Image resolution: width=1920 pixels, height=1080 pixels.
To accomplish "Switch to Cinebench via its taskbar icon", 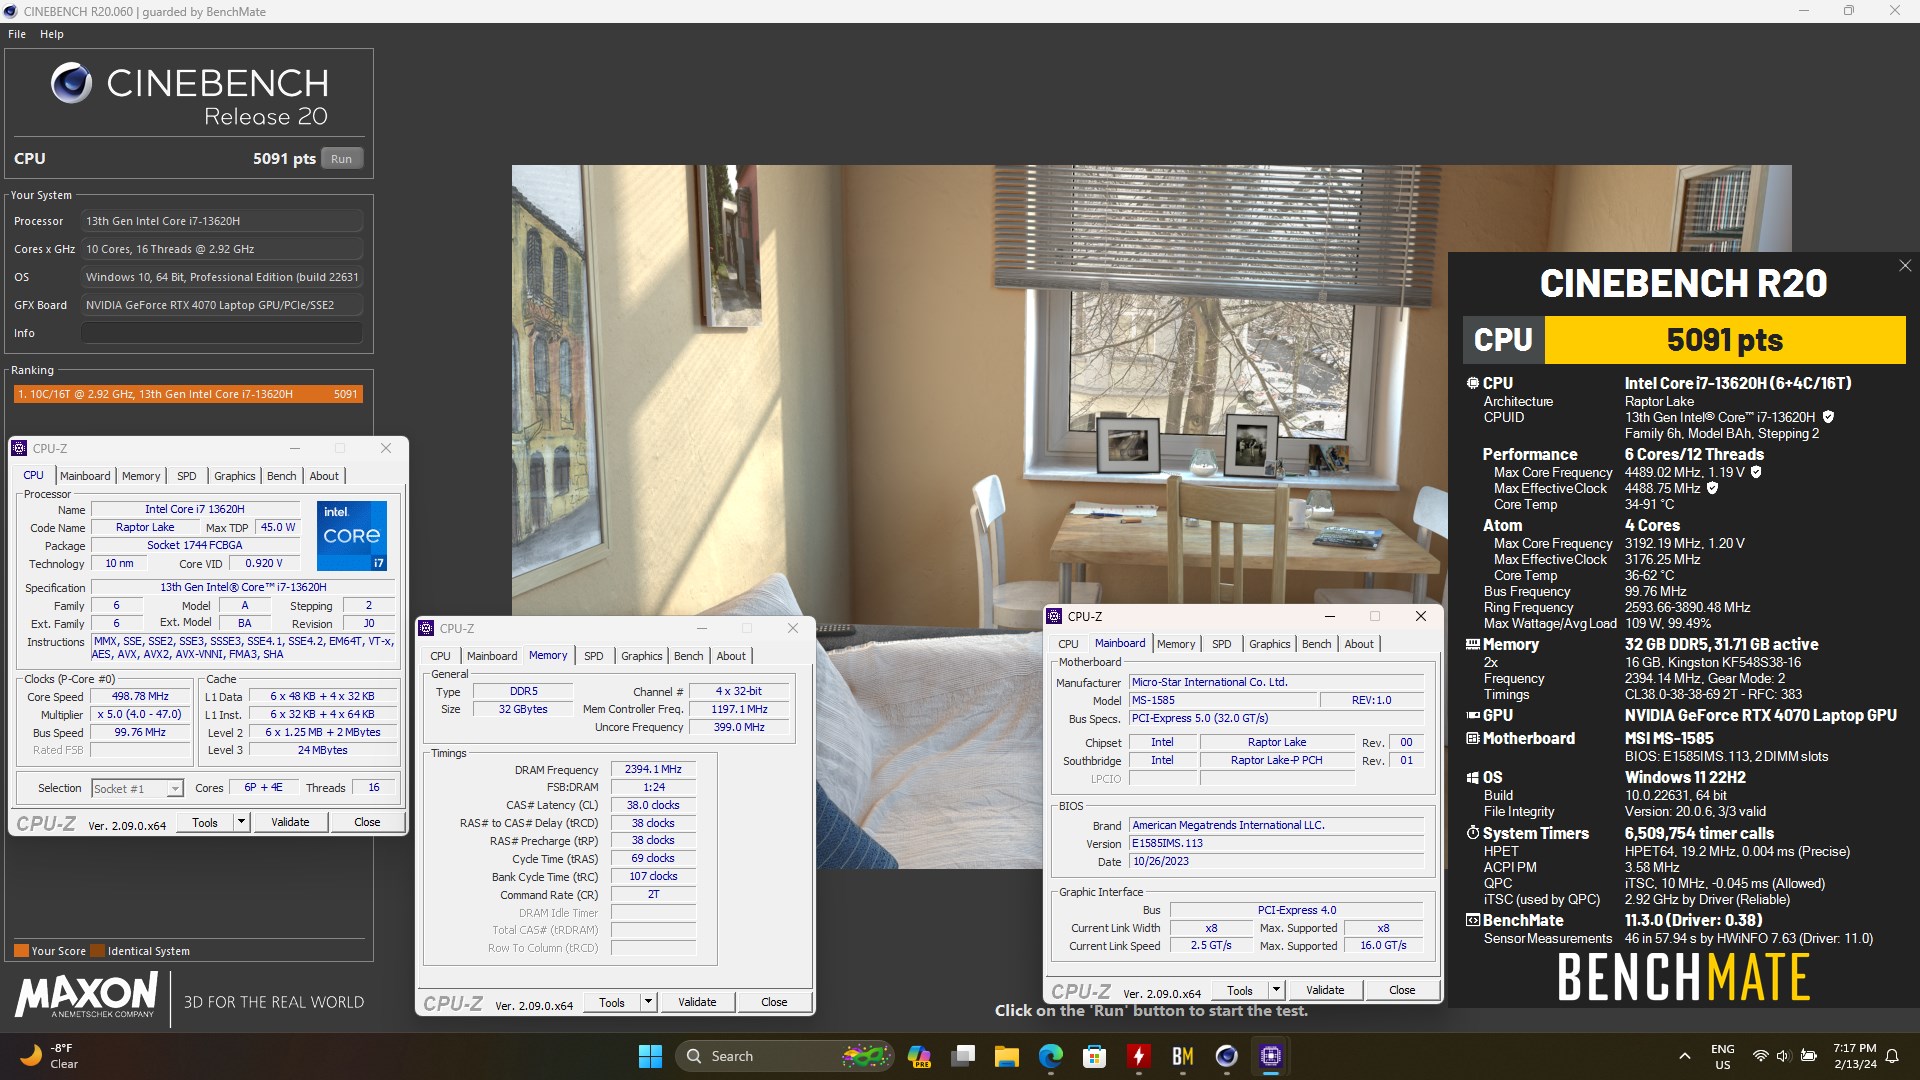I will pyautogui.click(x=1227, y=1056).
